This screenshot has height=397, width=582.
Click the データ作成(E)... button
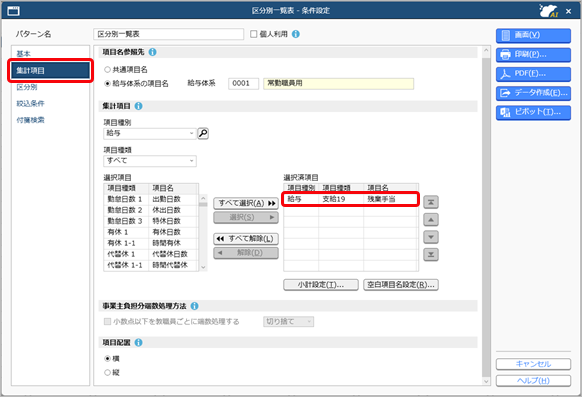tap(533, 93)
